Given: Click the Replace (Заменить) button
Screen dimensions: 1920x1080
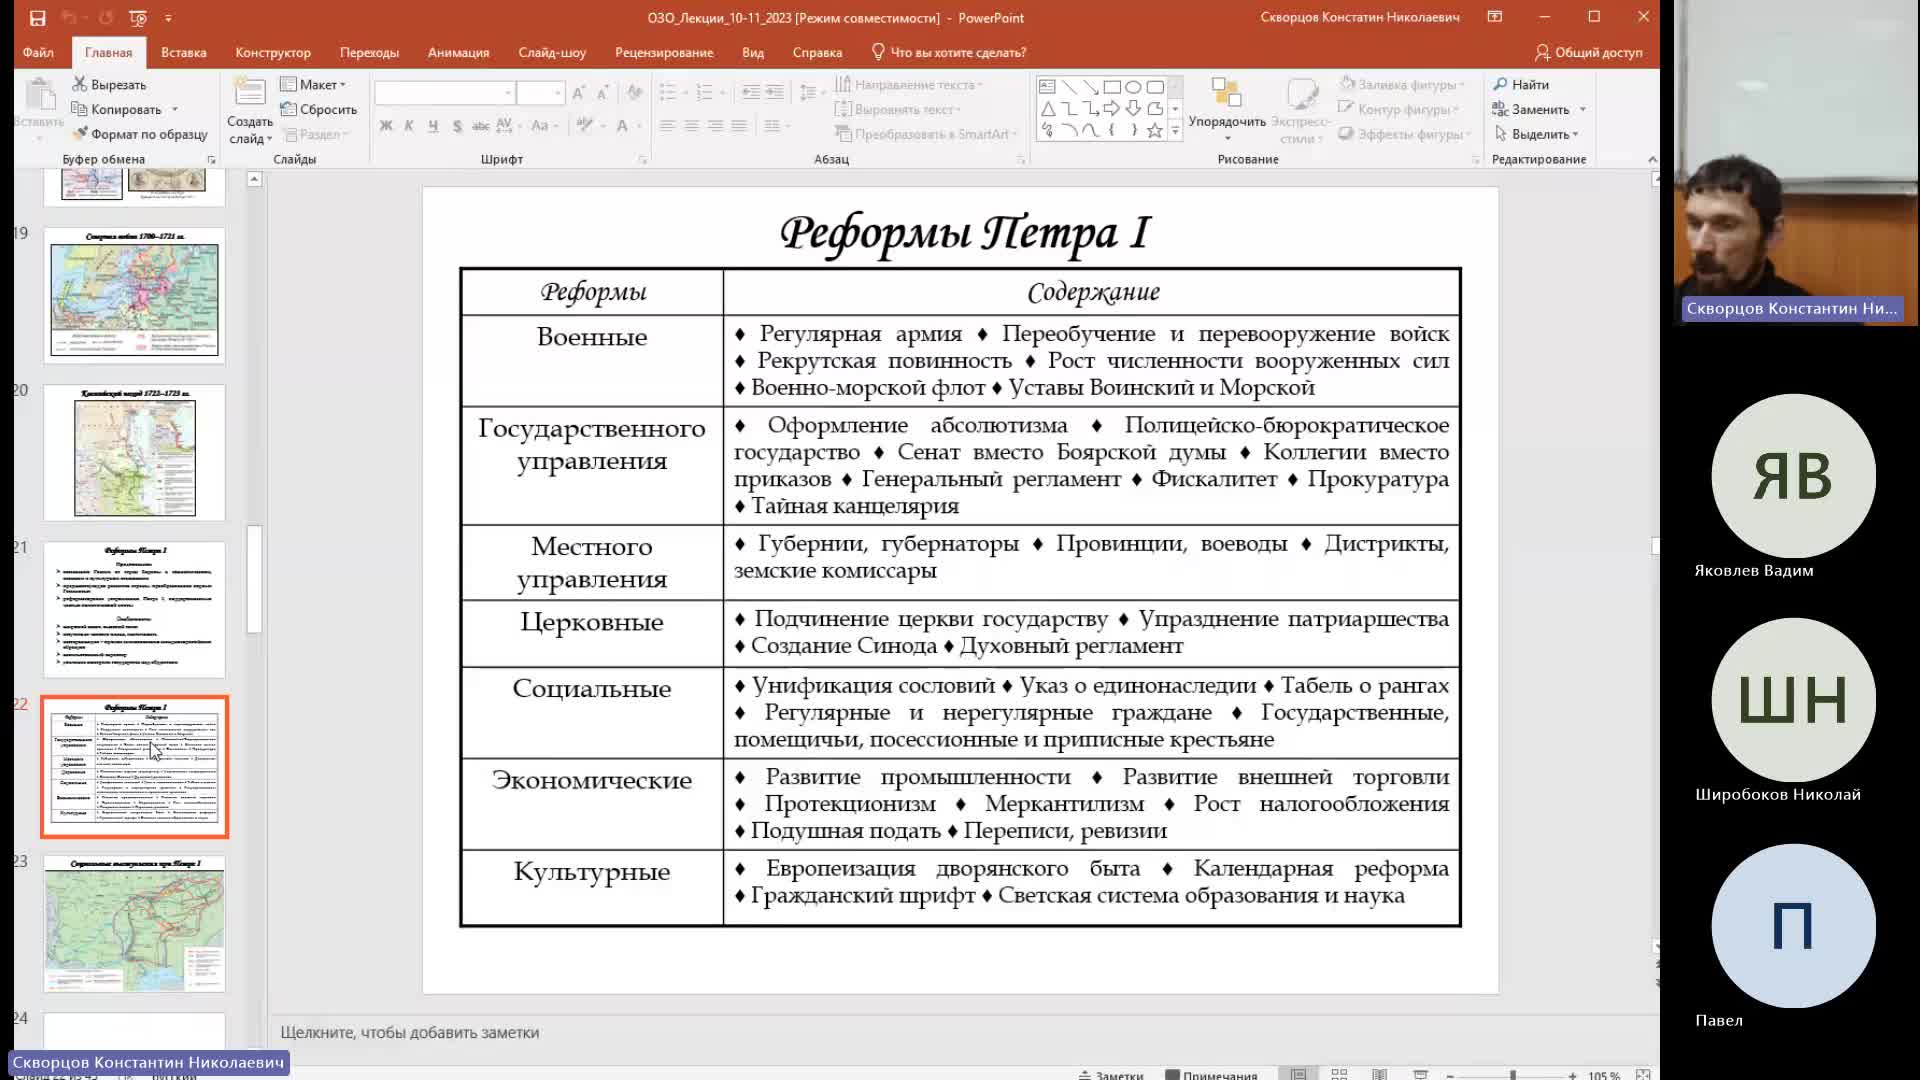Looking at the screenshot, I should pos(1531,109).
